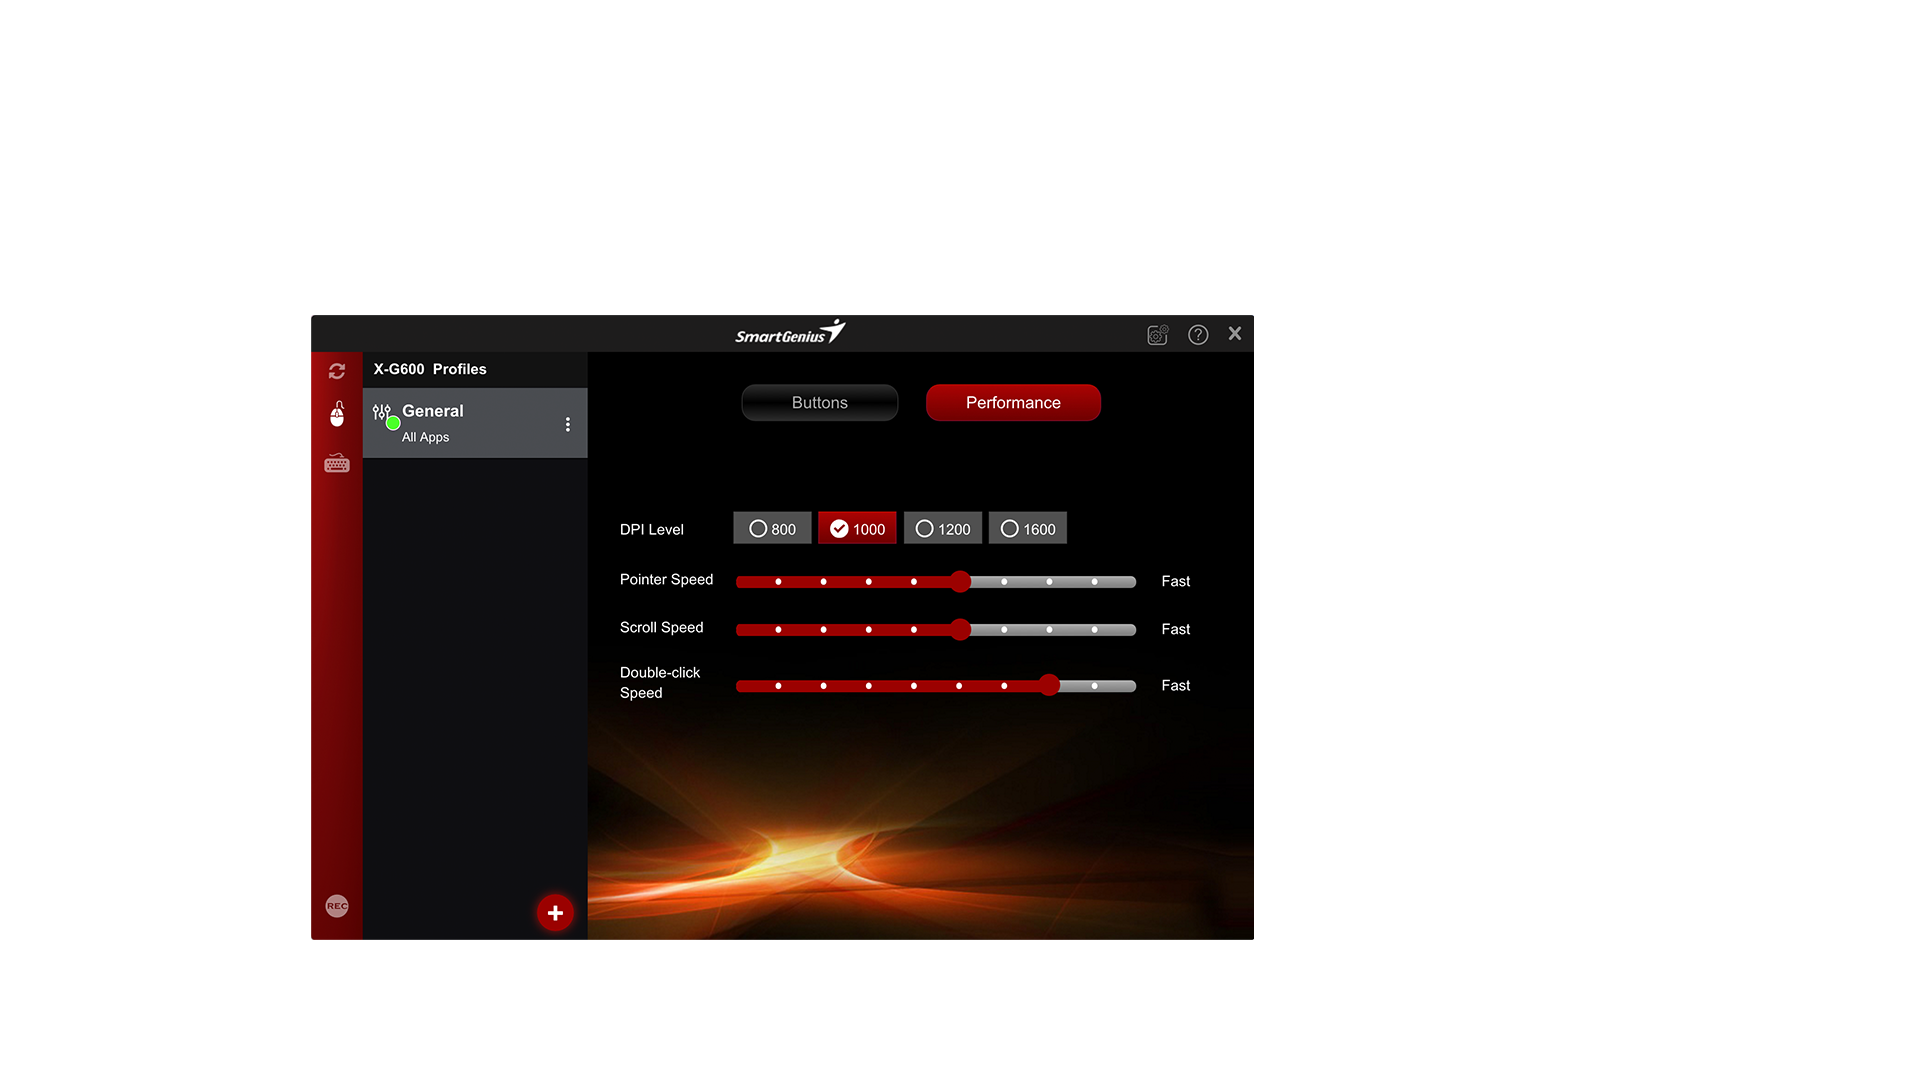Select the General All Apps profile
Viewport: 1920px width, 1081px height.
click(x=475, y=423)
